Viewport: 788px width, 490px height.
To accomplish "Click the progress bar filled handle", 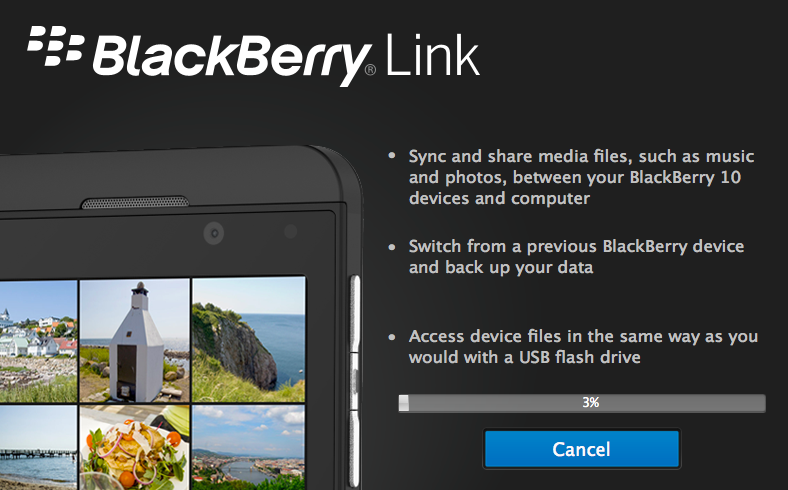I will (404, 403).
